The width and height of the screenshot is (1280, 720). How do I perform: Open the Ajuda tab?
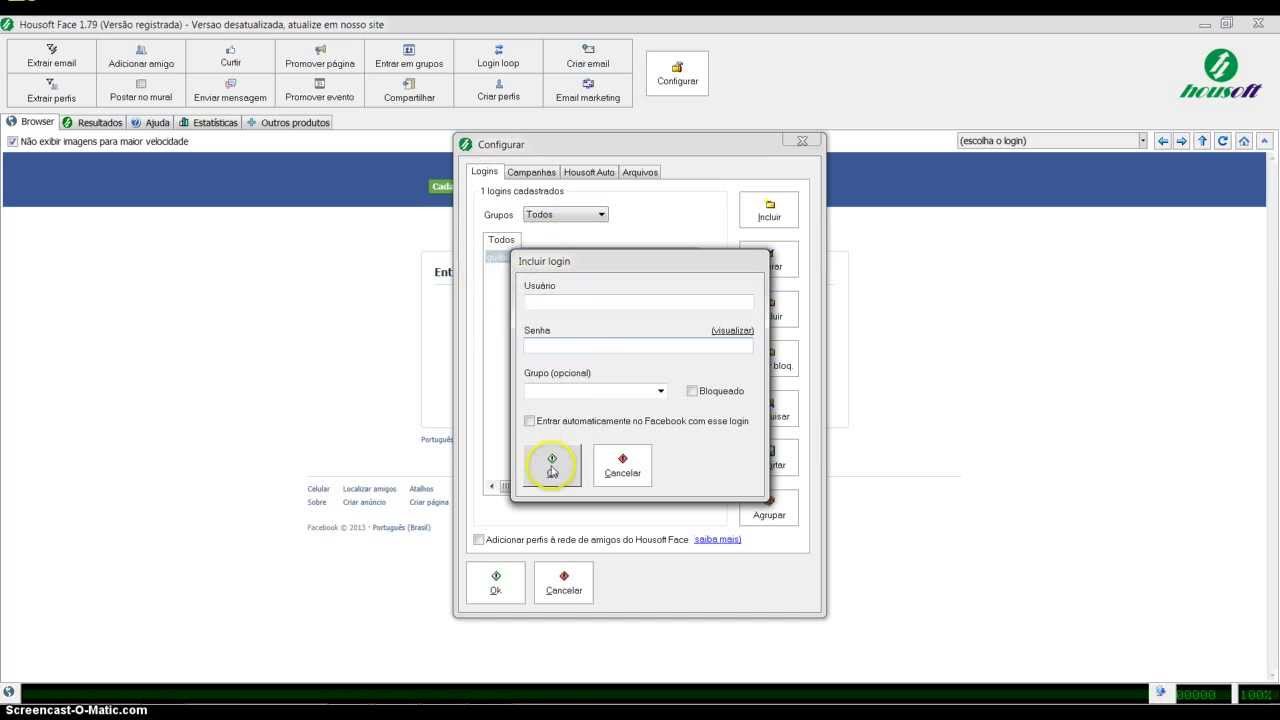click(x=150, y=122)
